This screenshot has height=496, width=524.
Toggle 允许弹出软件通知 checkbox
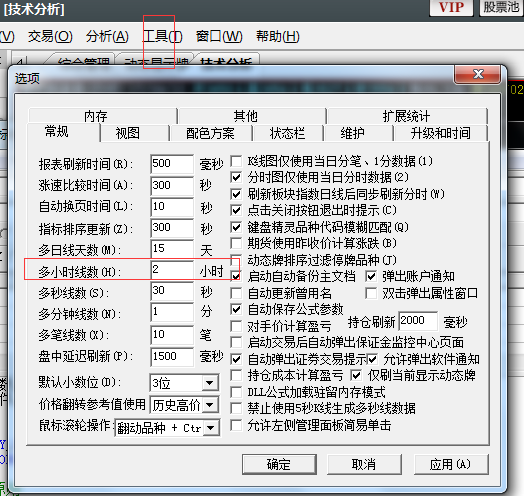(372, 359)
